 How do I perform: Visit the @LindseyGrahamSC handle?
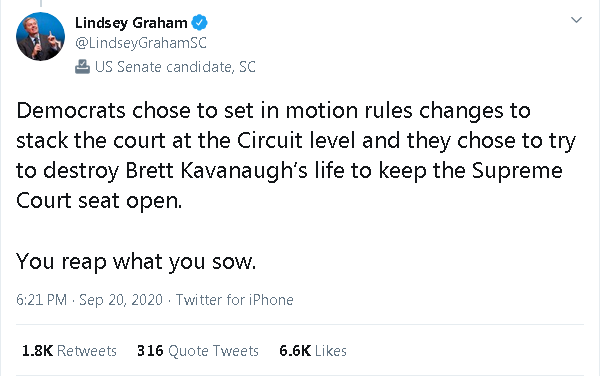[141, 43]
